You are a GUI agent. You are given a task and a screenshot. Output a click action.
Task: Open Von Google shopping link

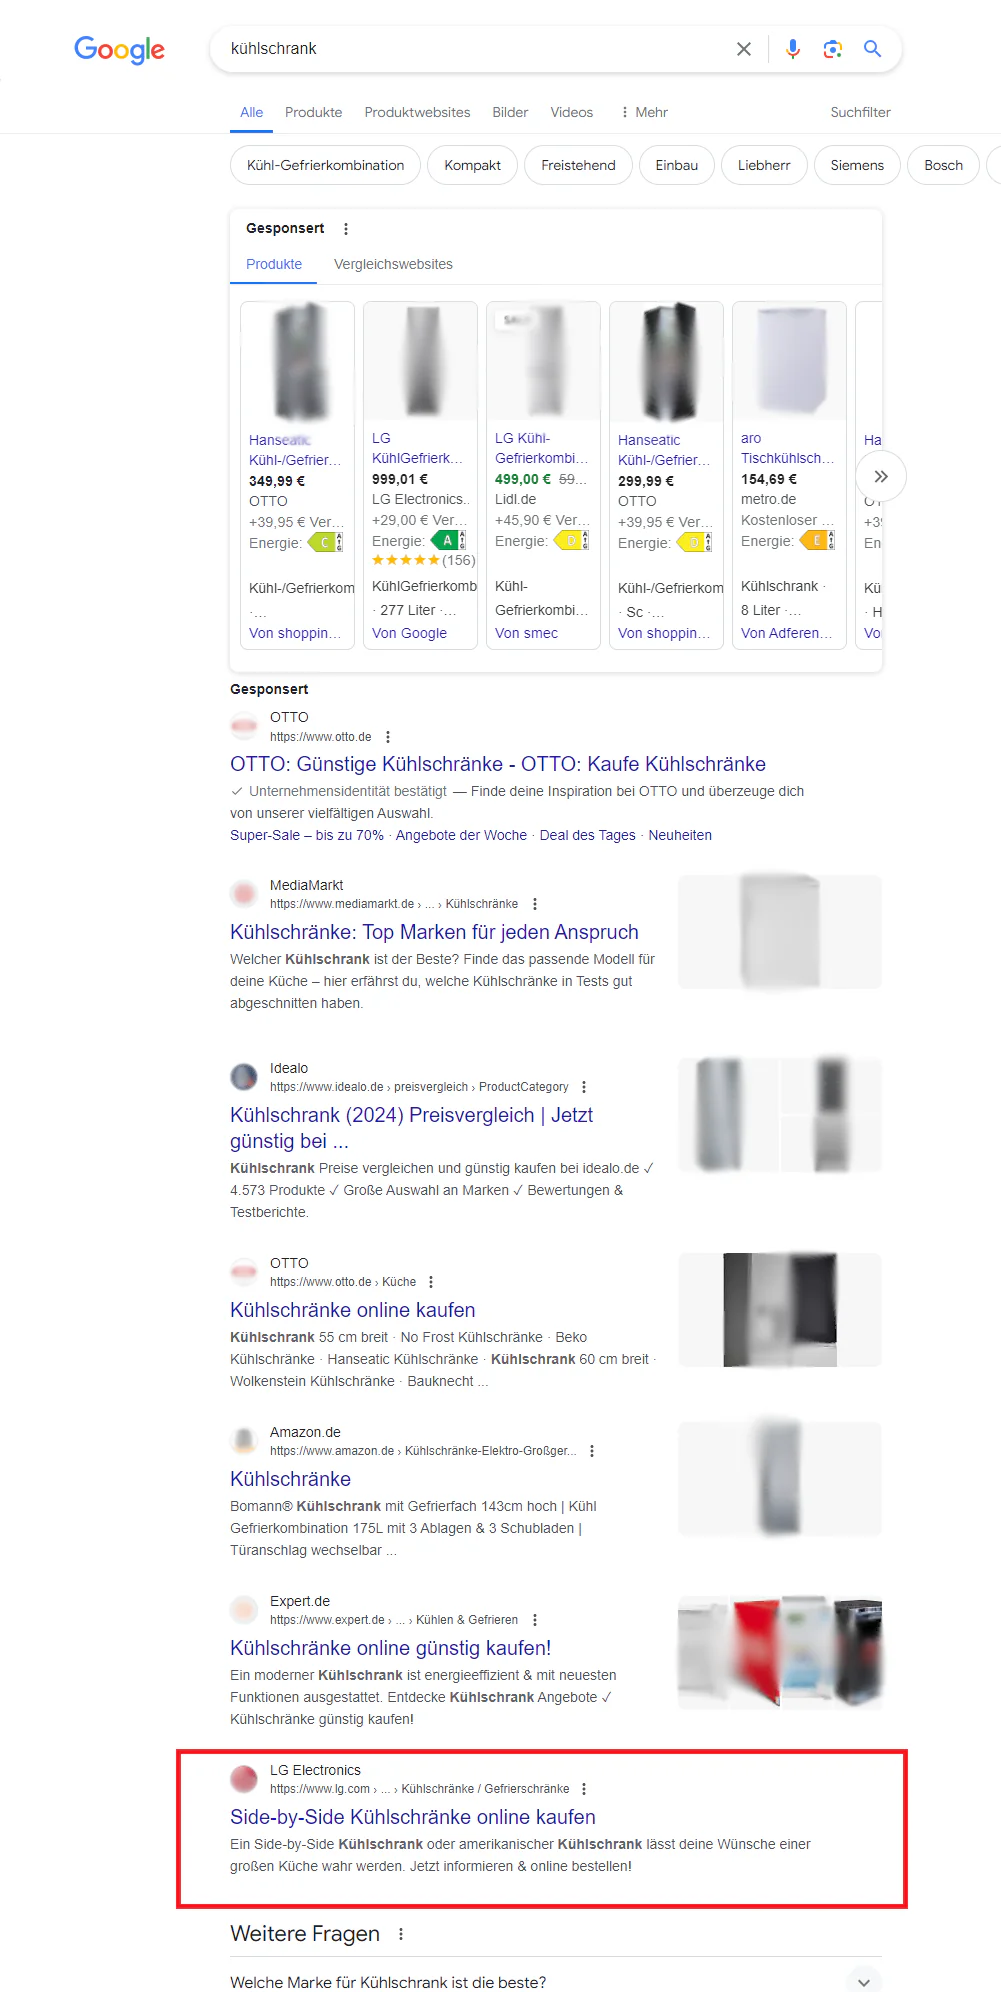click(409, 633)
